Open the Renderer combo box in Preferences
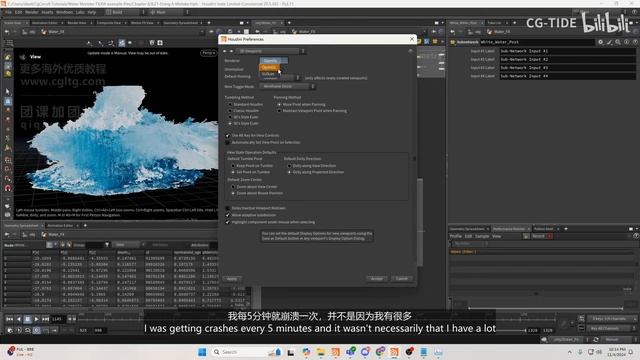This screenshot has height=360, width=640. [x=273, y=60]
